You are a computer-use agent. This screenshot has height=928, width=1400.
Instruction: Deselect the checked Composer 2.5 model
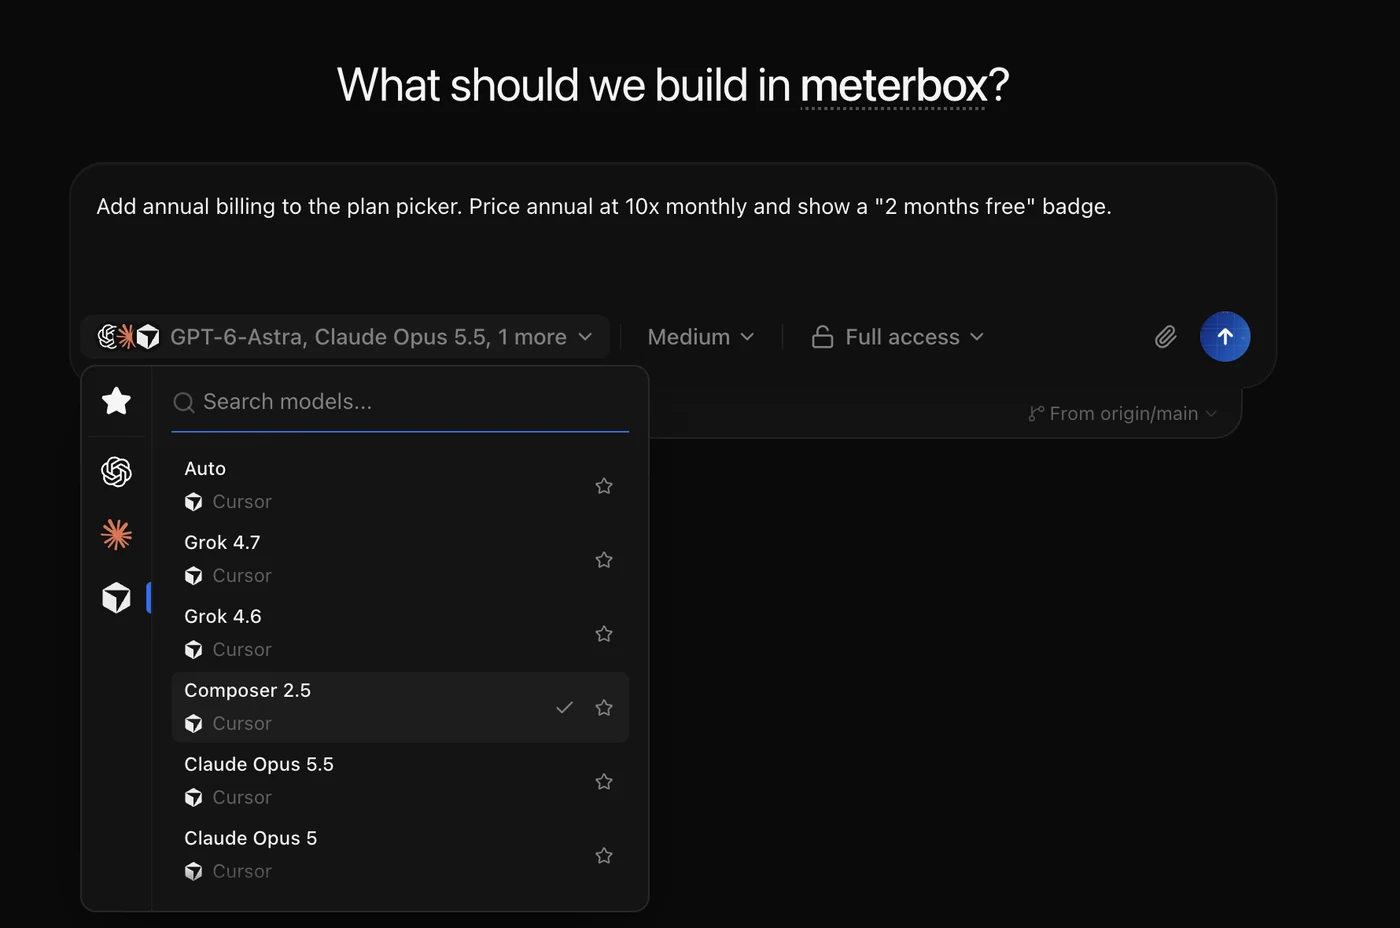(400, 707)
